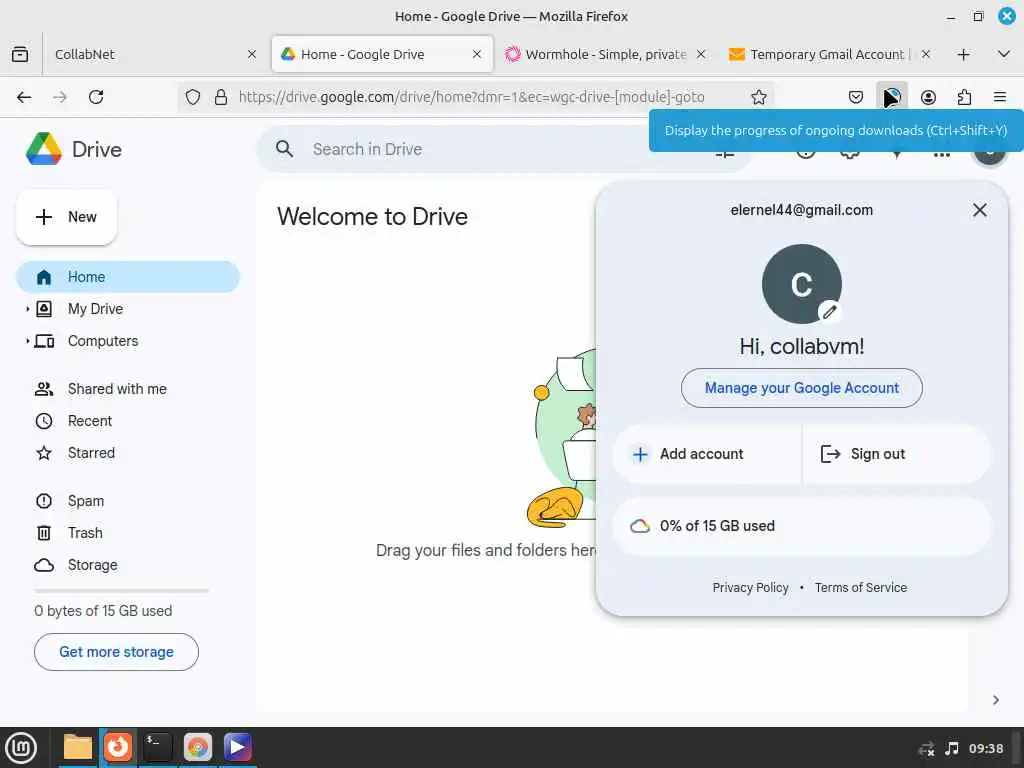Open Starred items
1024x768 pixels.
tap(91, 453)
